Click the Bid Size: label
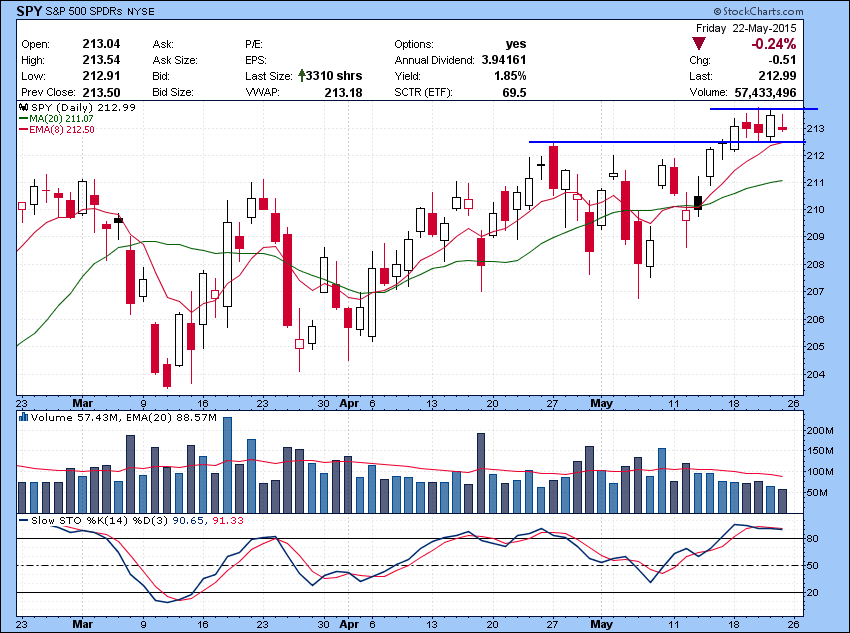Viewport: 850px width, 633px height. click(x=173, y=92)
